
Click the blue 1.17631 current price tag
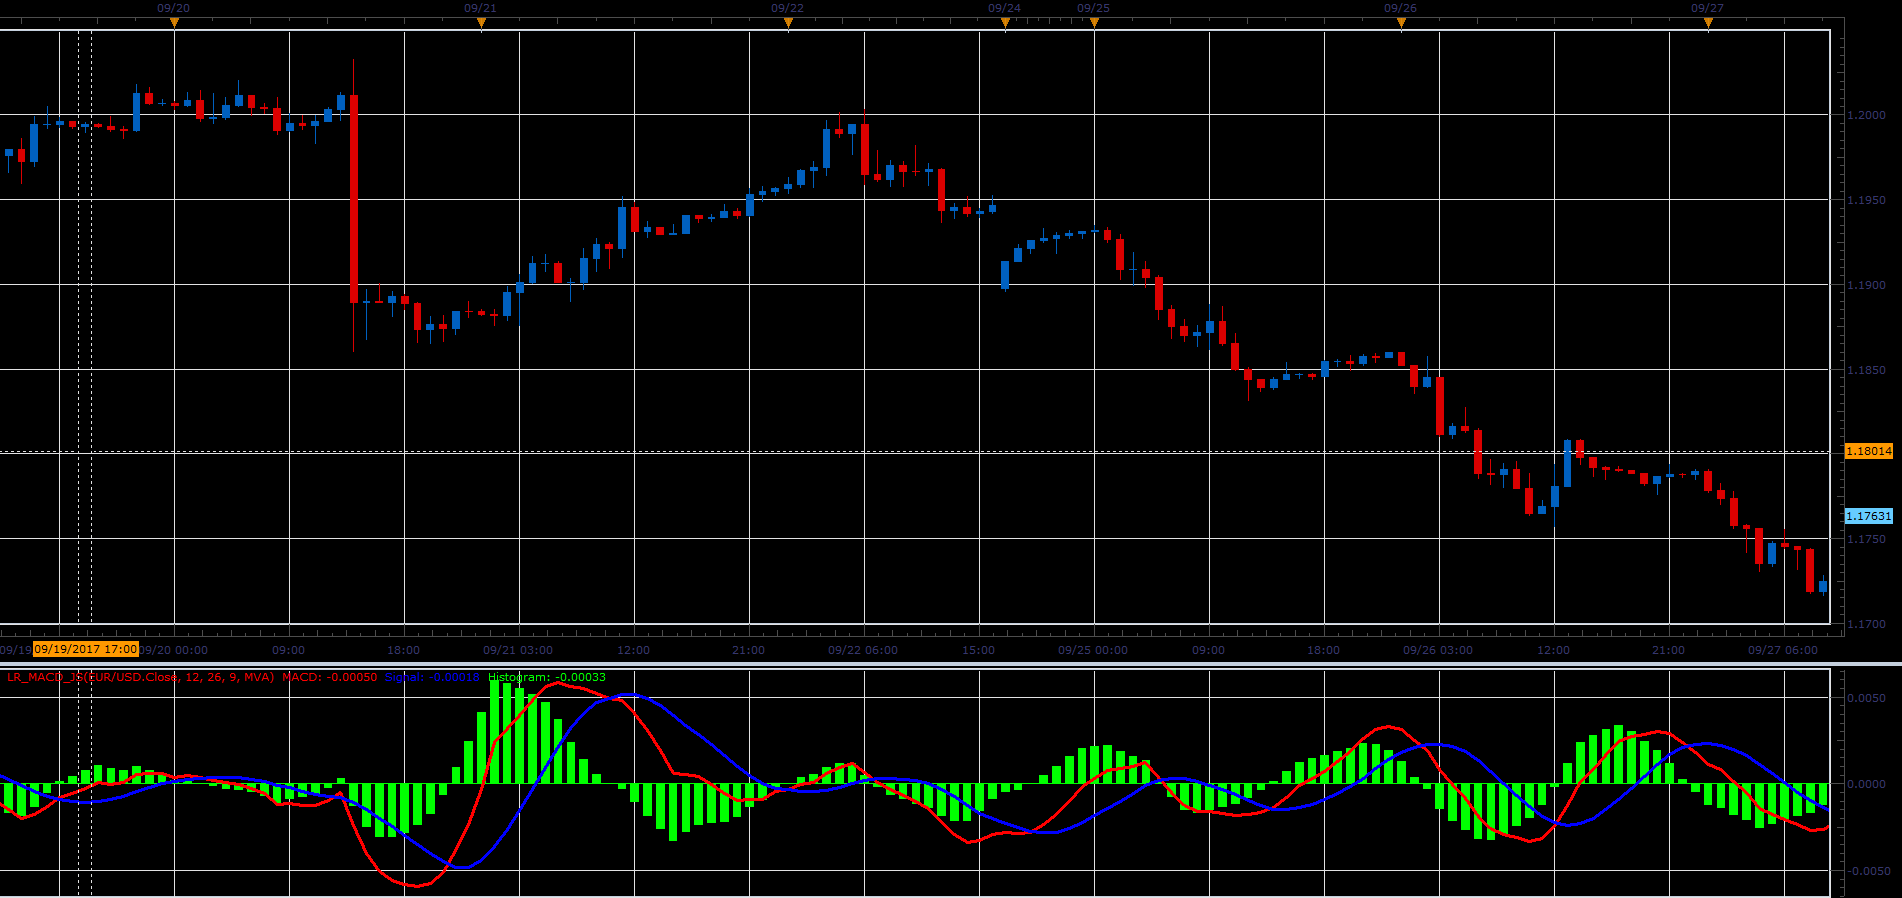click(1868, 516)
